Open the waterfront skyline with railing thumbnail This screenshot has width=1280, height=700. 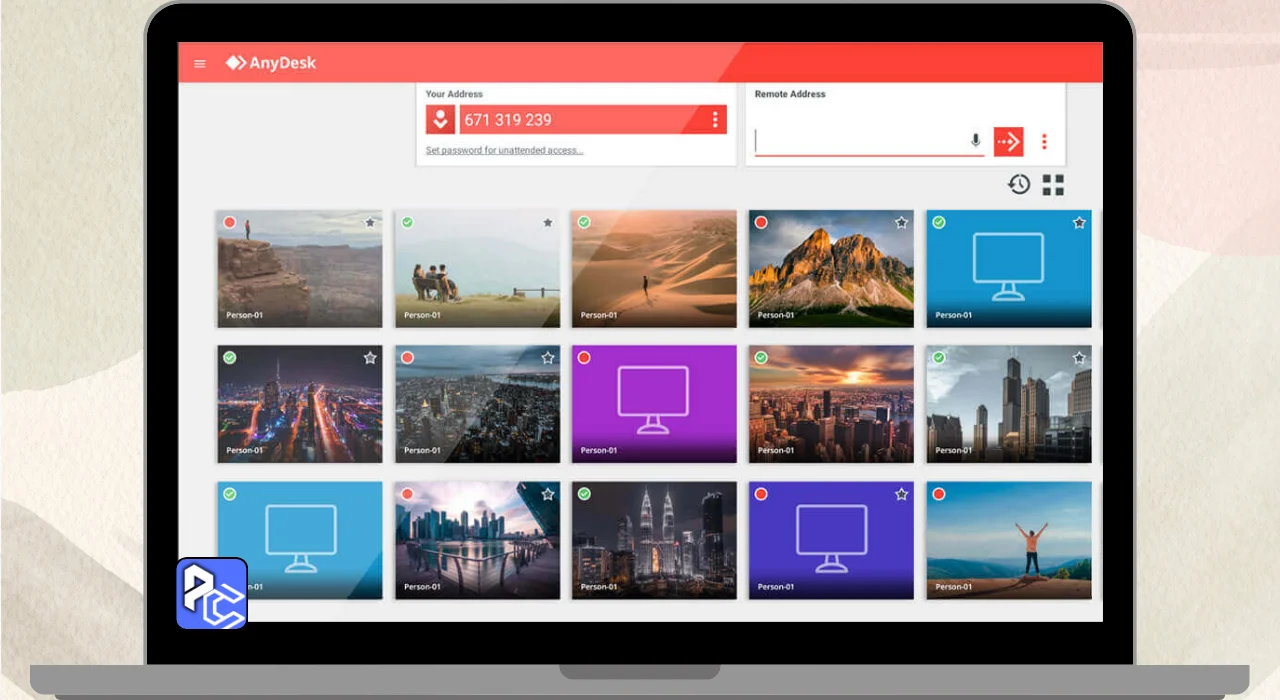tap(477, 540)
